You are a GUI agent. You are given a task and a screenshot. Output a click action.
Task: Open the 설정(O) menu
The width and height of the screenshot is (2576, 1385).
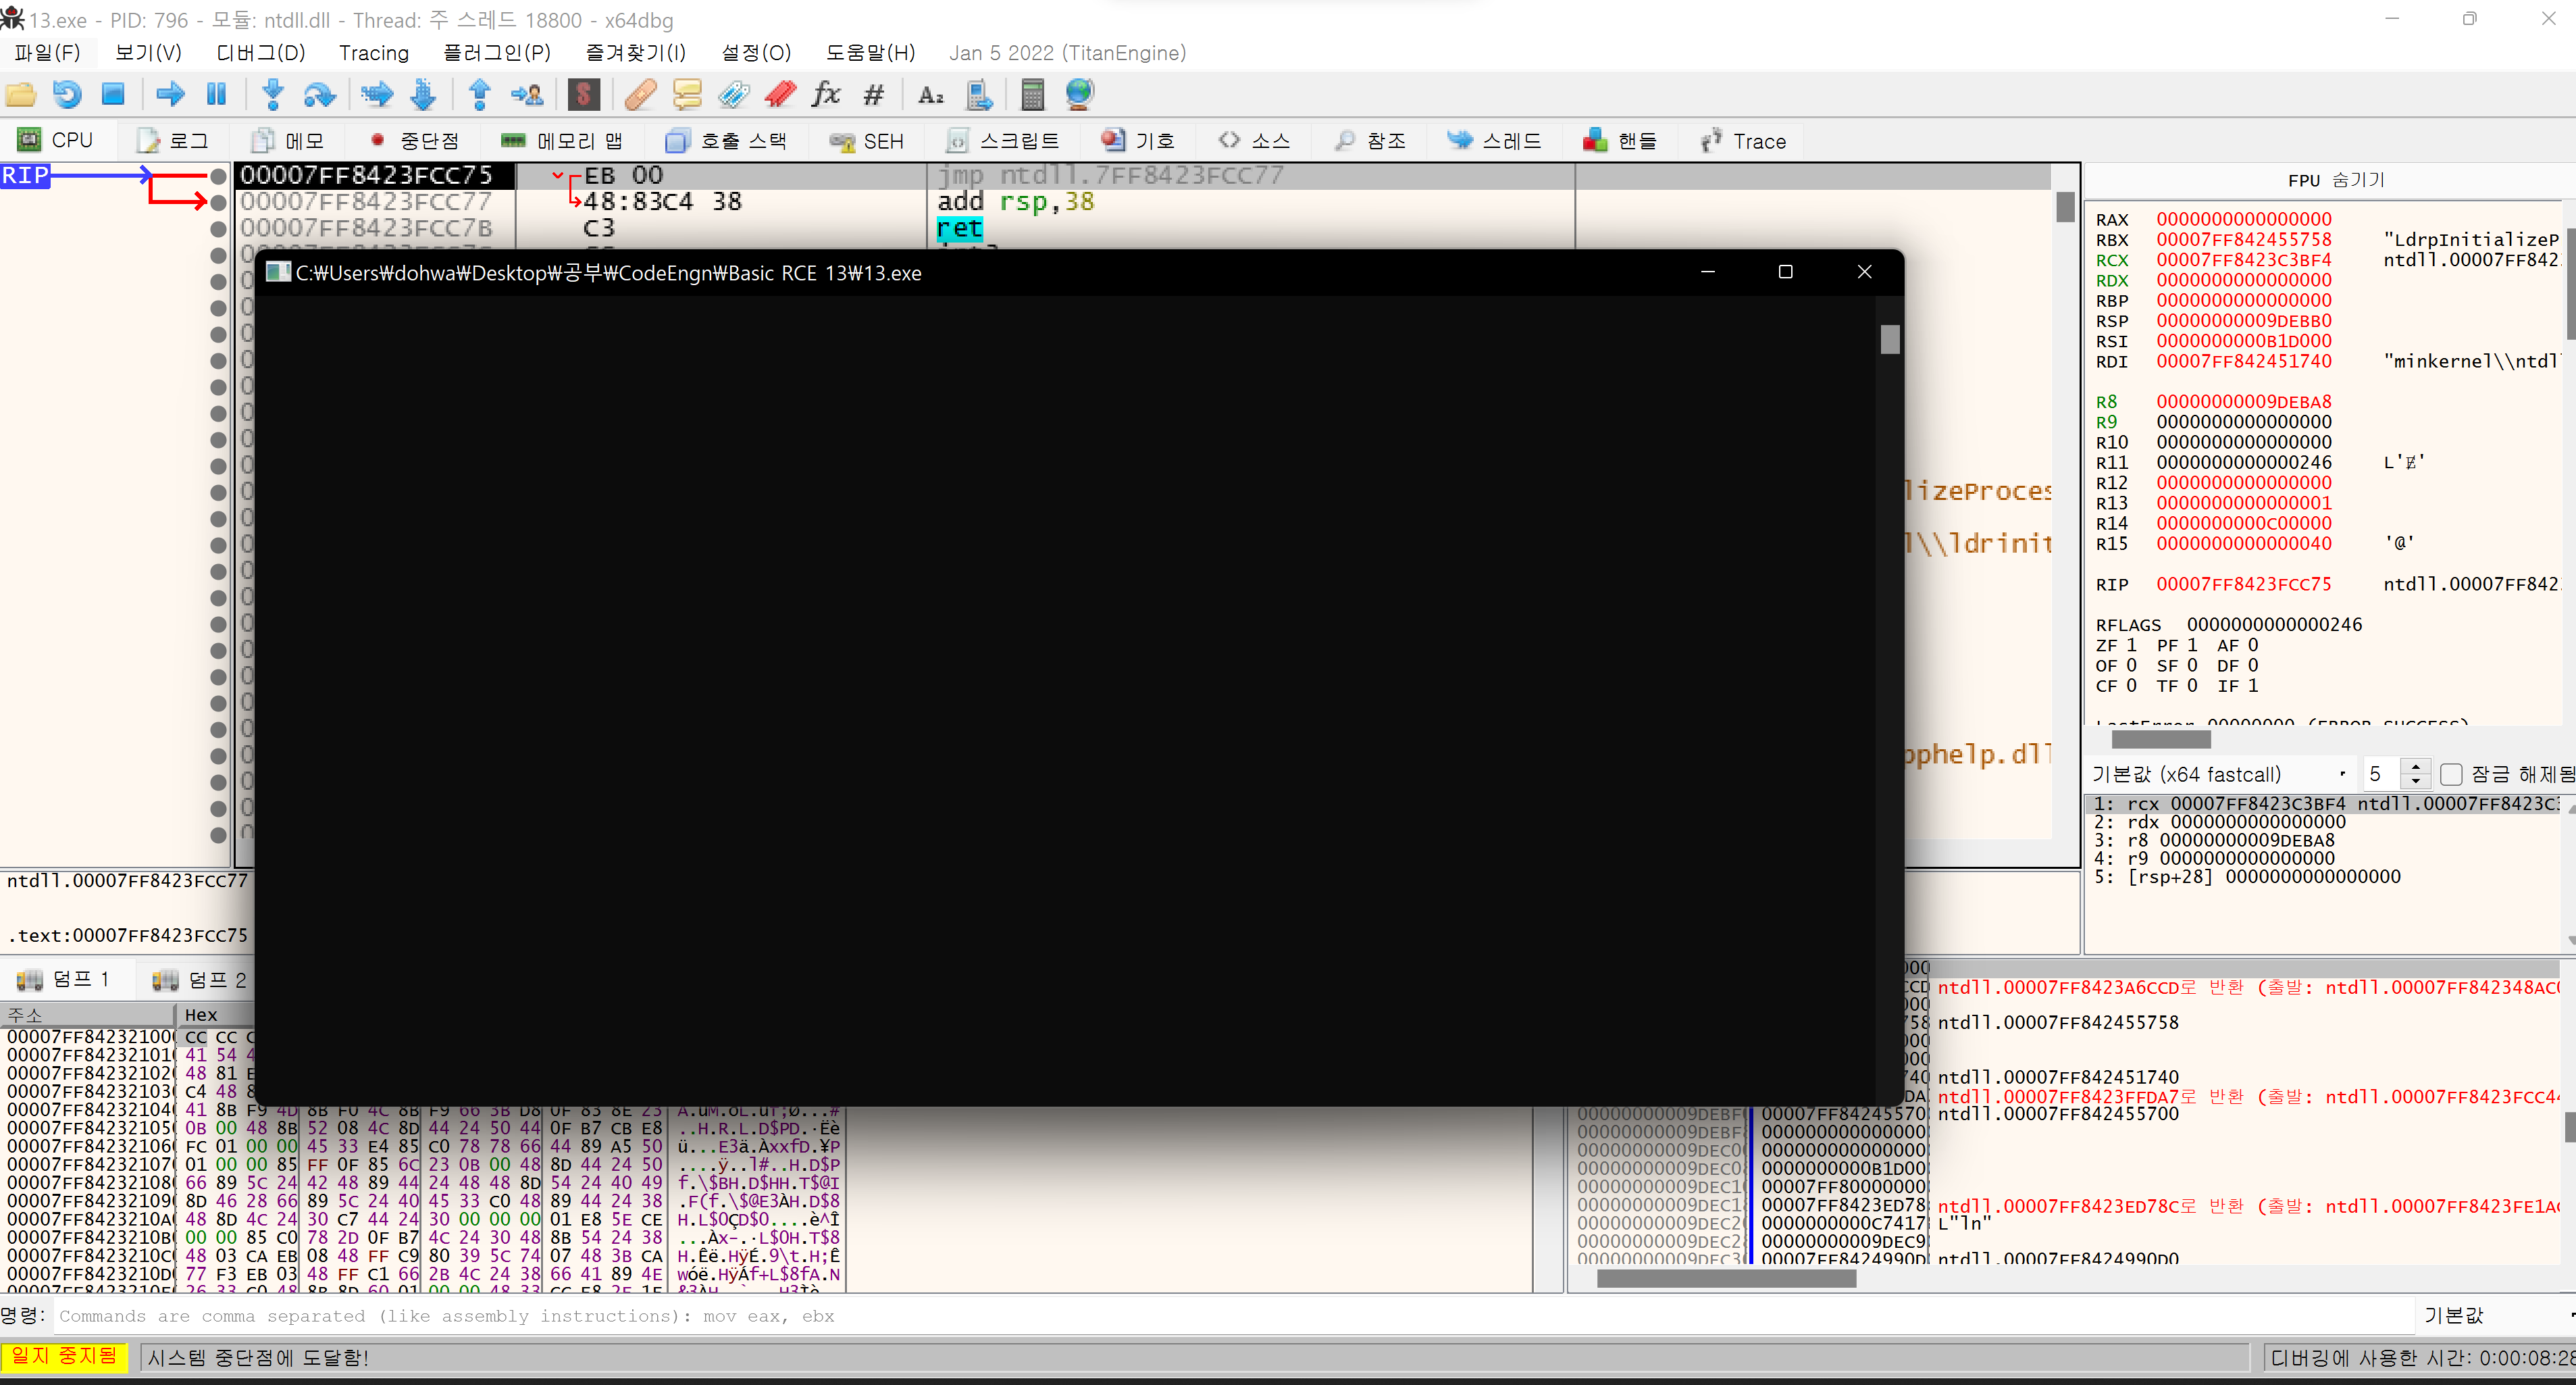pyautogui.click(x=756, y=53)
